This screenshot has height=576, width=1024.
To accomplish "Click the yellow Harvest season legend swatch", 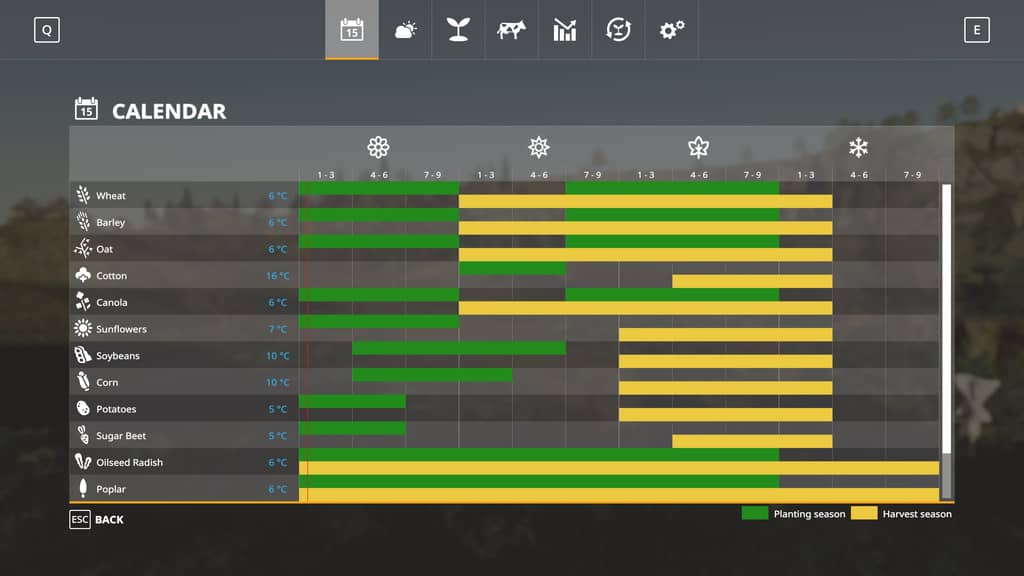I will point(864,514).
